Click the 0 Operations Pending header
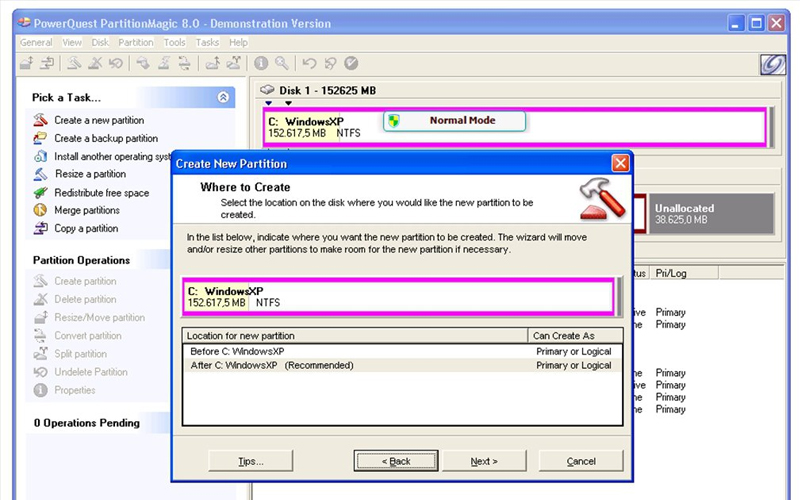 click(x=87, y=423)
